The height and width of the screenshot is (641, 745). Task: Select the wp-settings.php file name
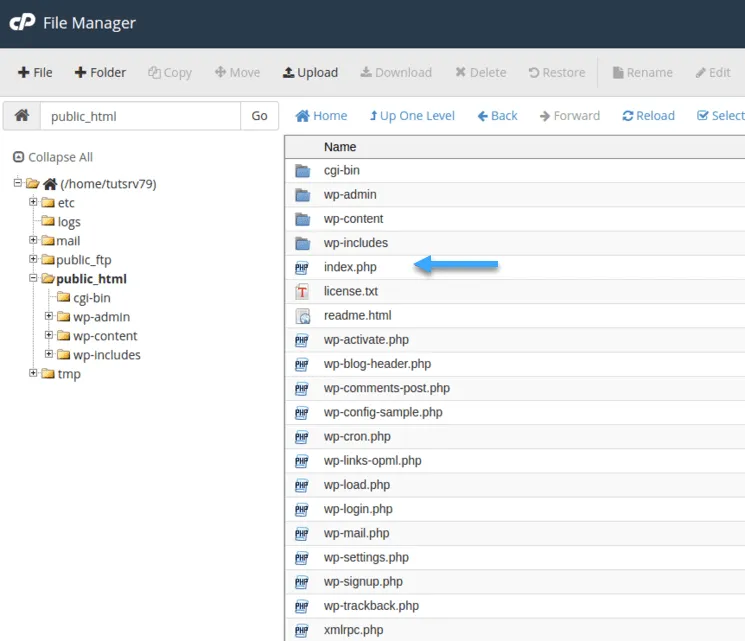(366, 557)
